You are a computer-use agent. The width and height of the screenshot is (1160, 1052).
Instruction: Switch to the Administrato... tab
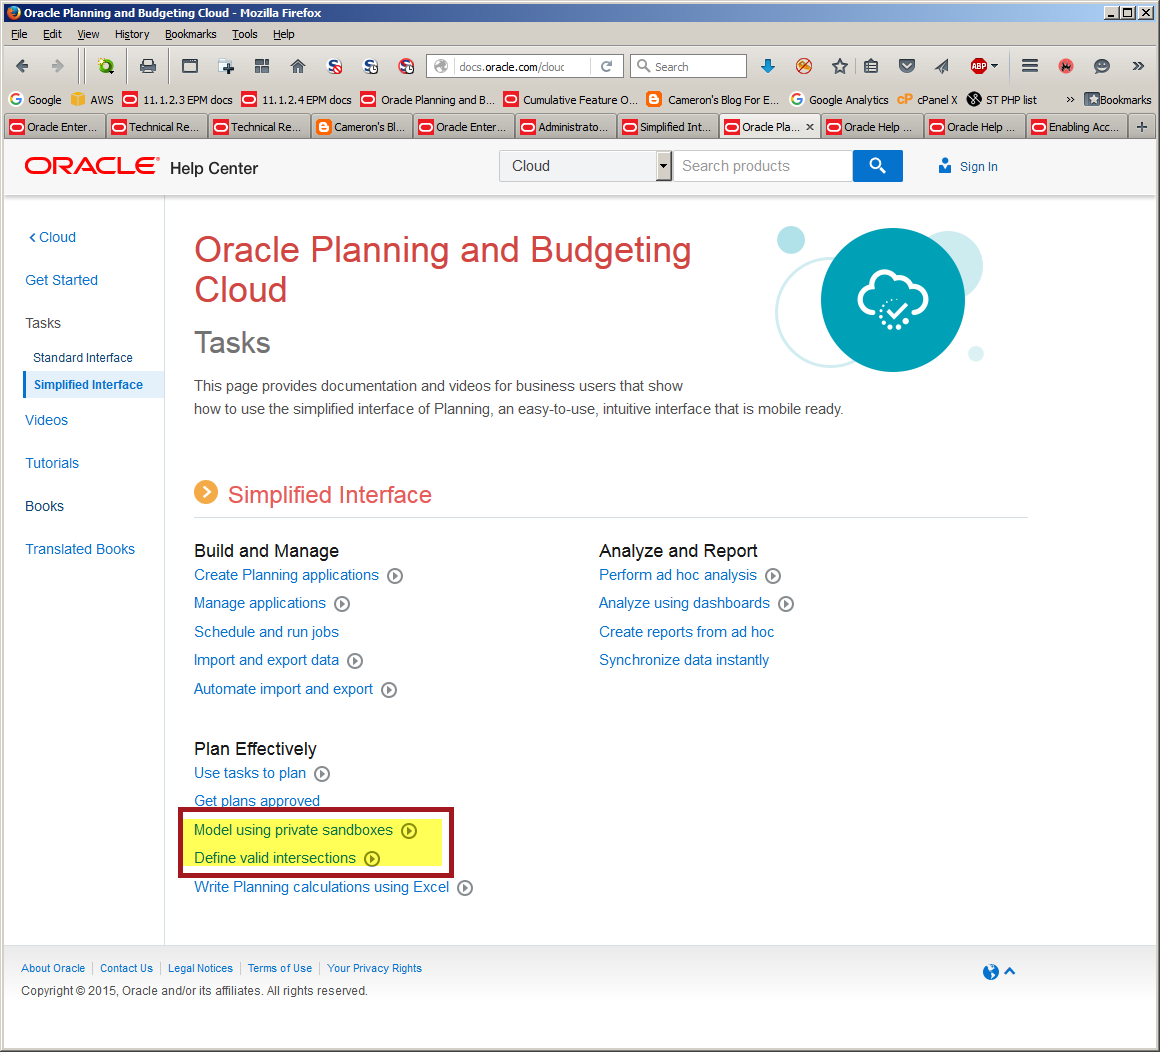tap(566, 127)
